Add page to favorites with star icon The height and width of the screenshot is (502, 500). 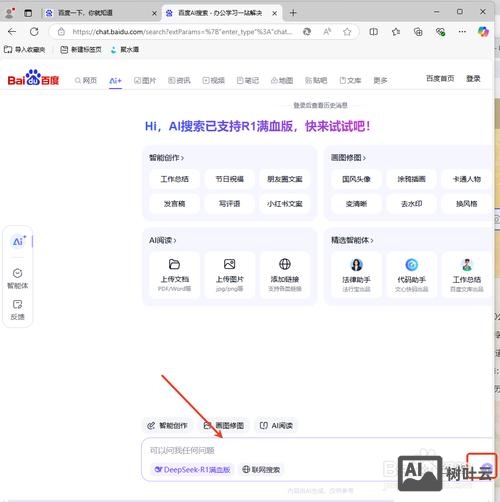pyautogui.click(x=347, y=32)
